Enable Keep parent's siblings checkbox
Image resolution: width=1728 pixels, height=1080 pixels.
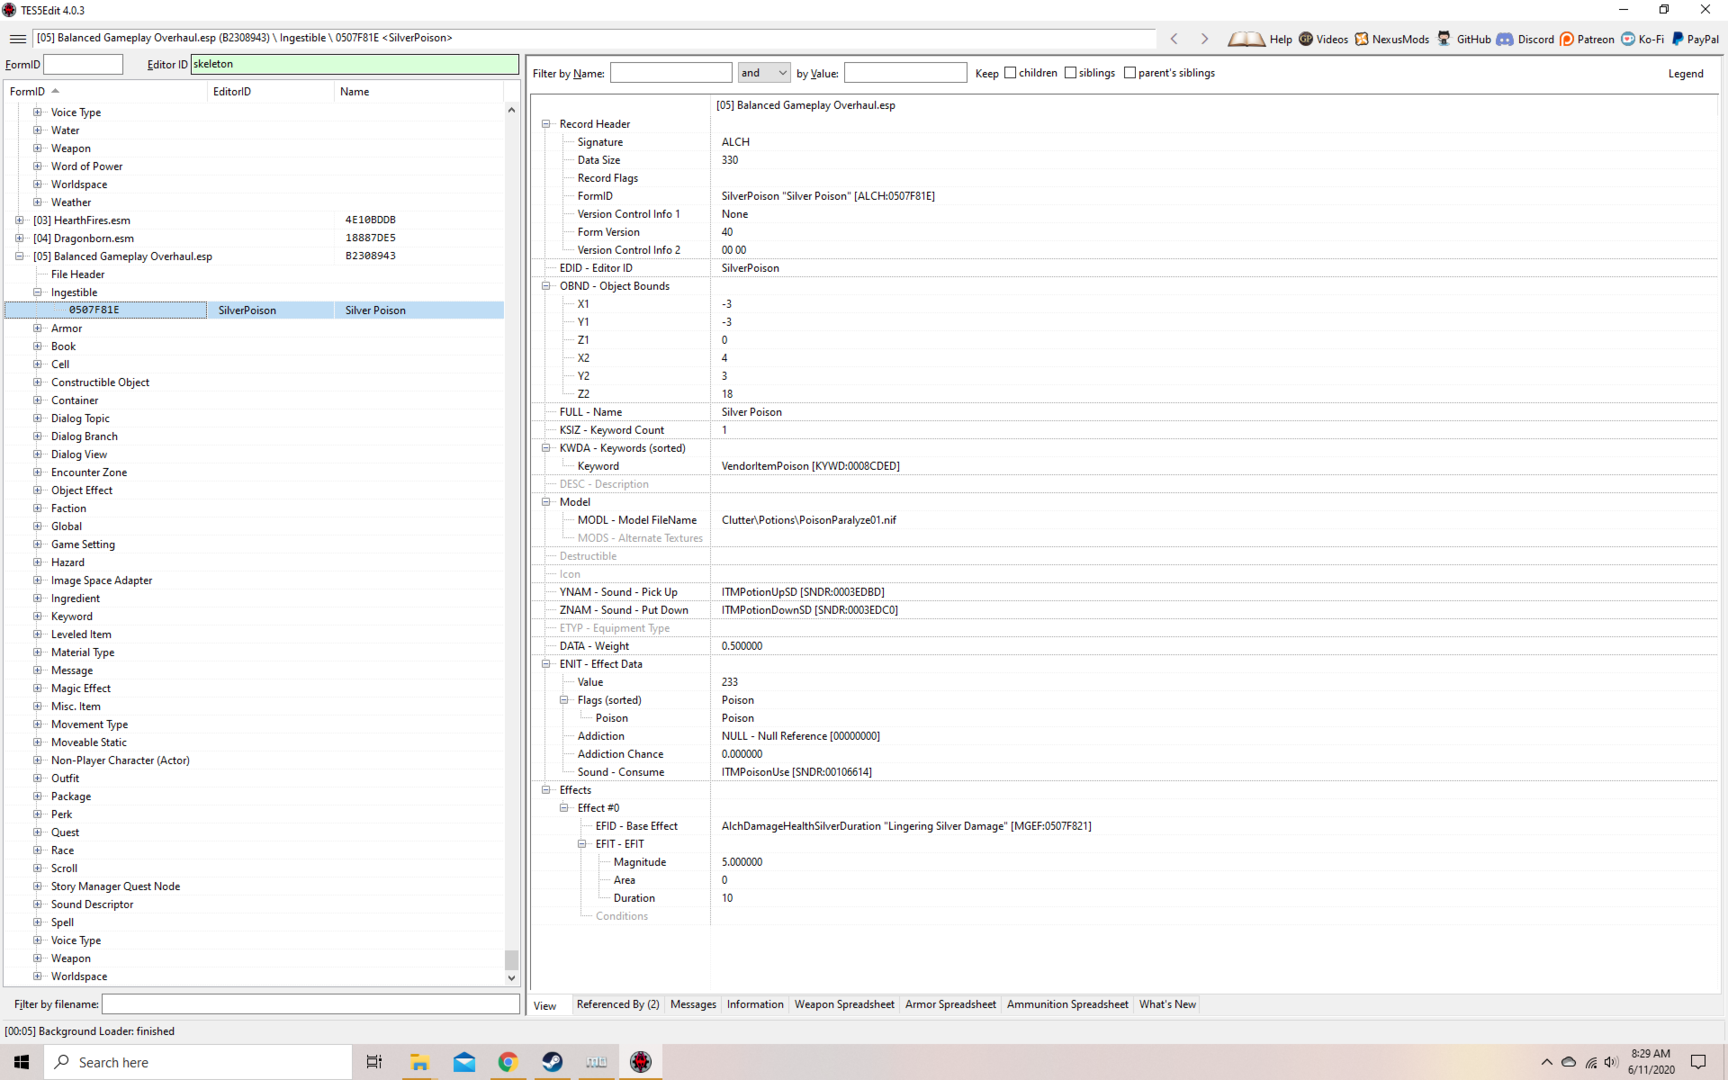tap(1130, 72)
